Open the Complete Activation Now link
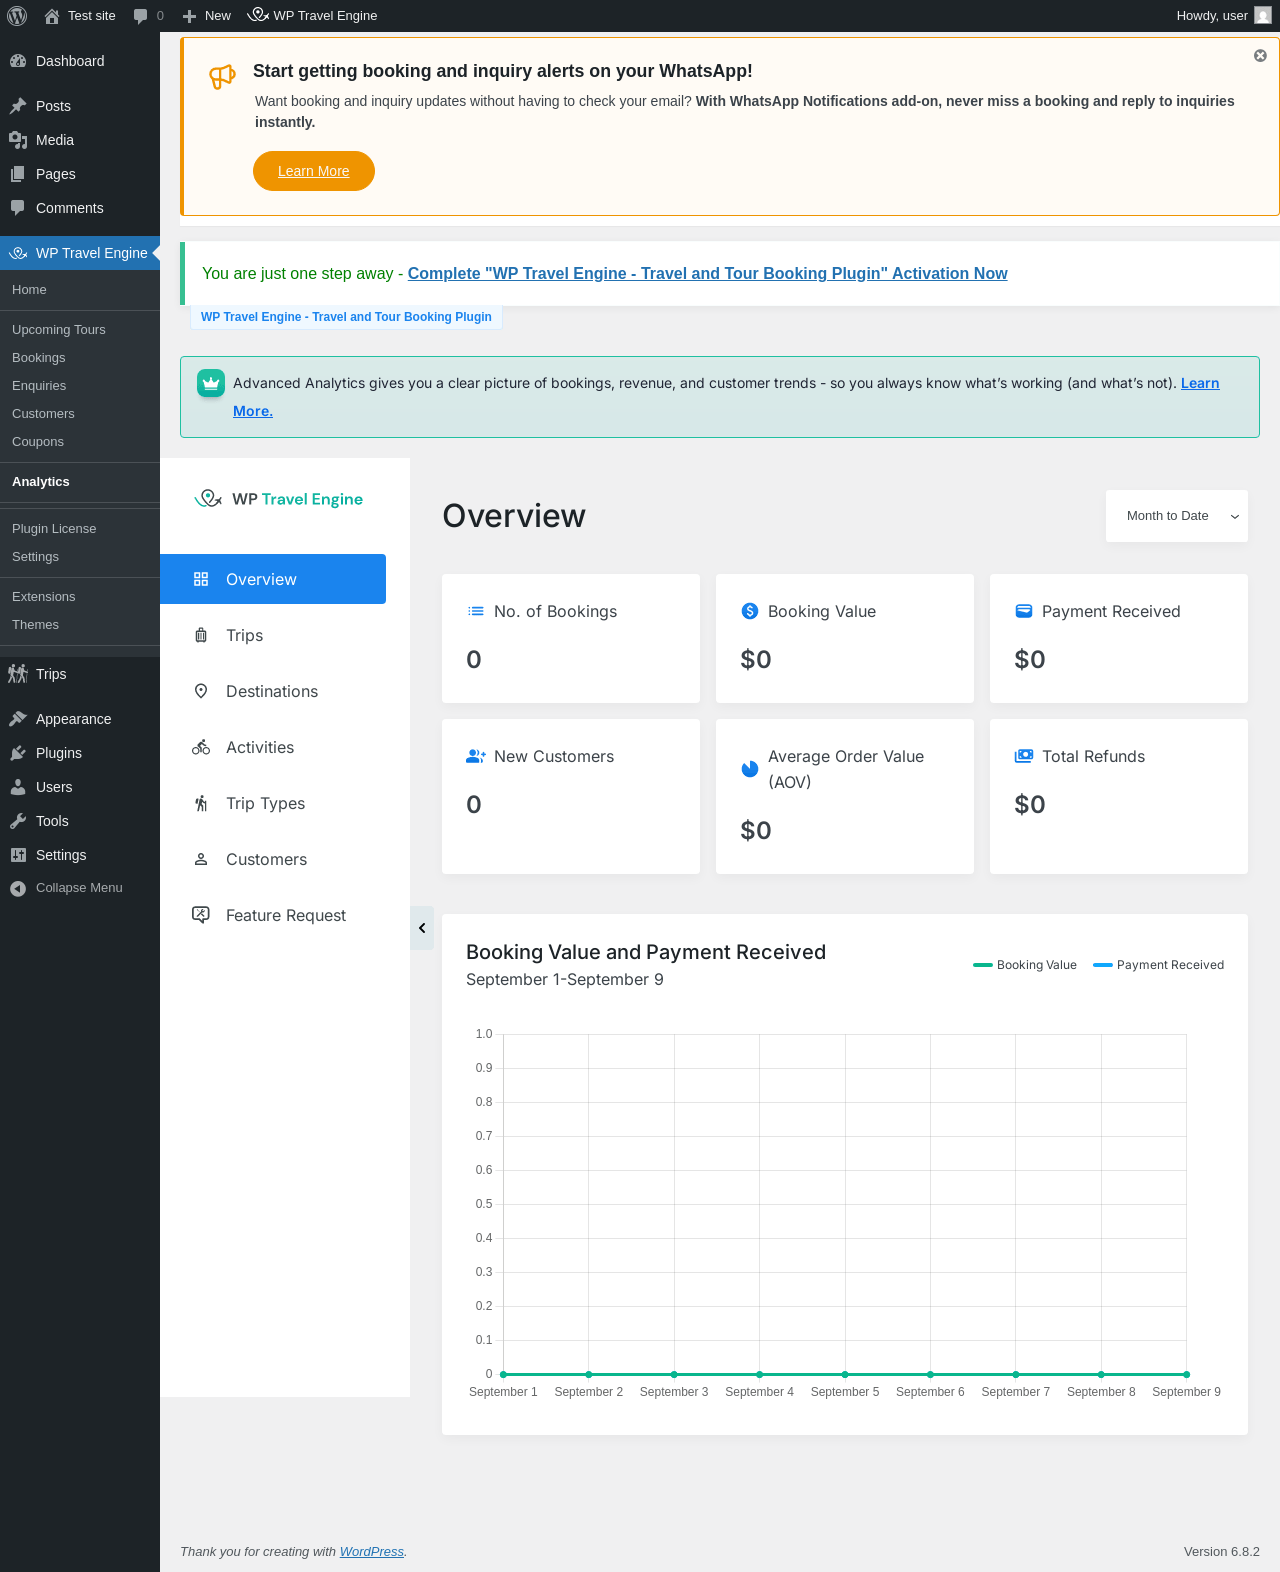The height and width of the screenshot is (1572, 1280). click(707, 273)
